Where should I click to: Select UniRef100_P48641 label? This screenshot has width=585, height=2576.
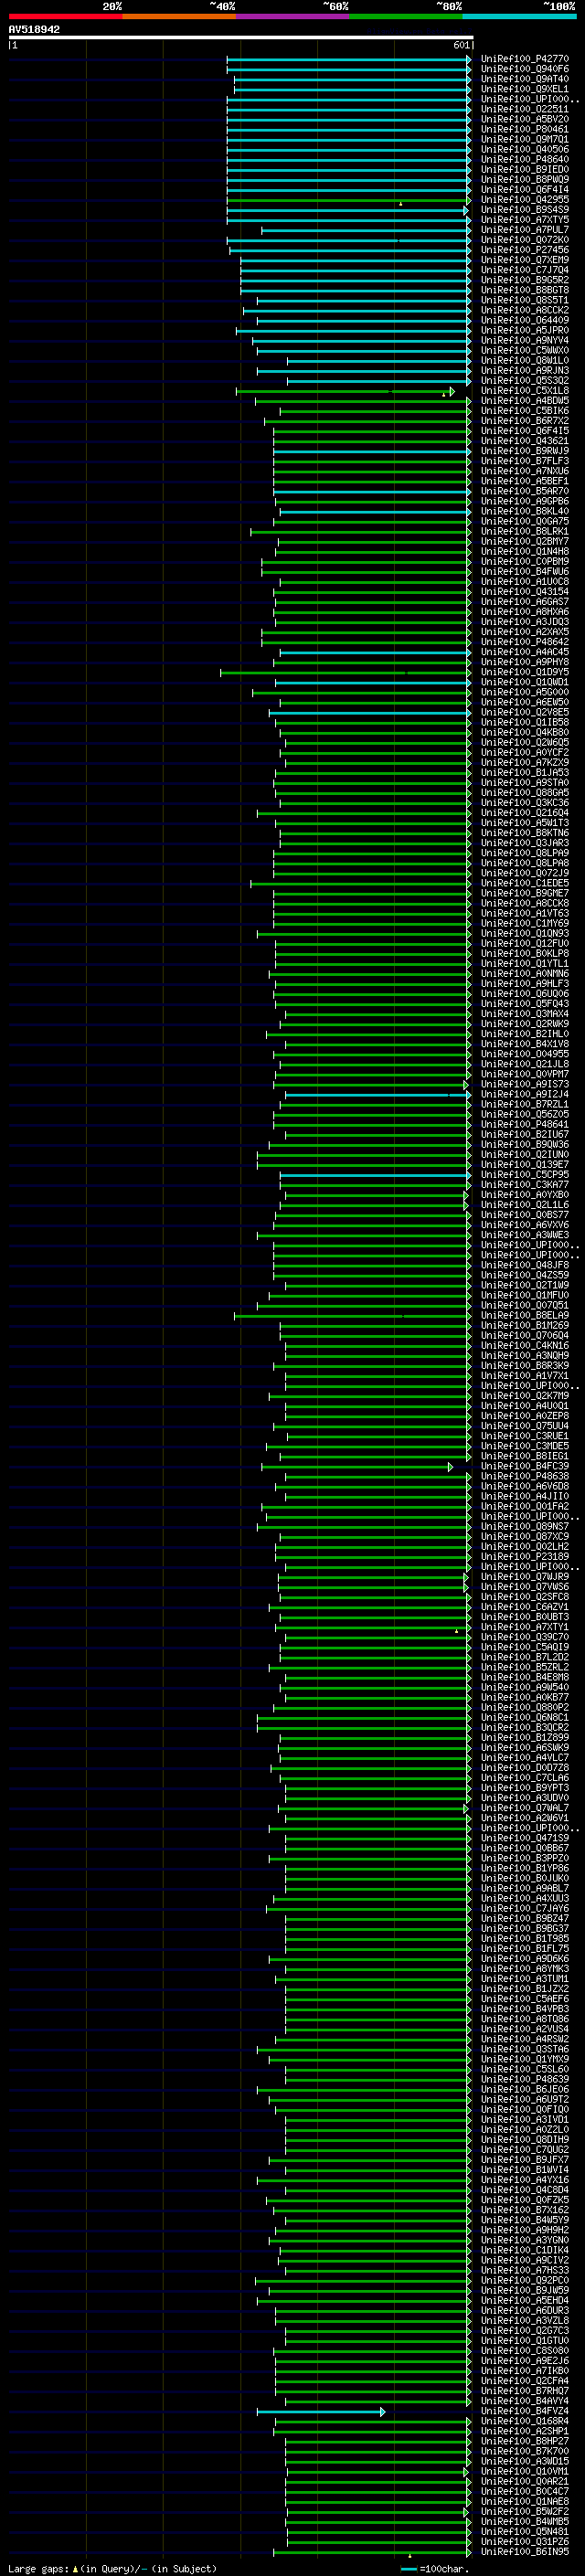pyautogui.click(x=524, y=1124)
